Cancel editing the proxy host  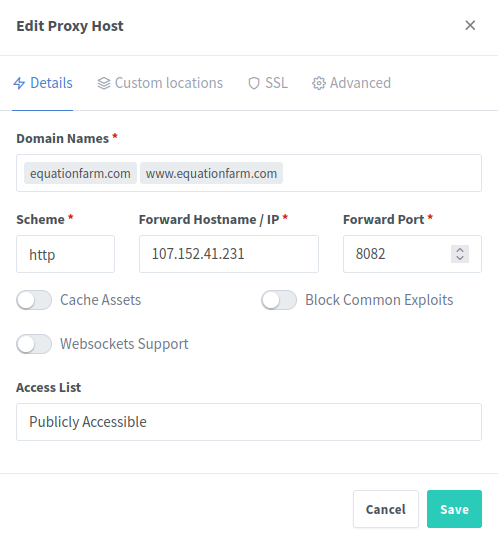(x=386, y=509)
